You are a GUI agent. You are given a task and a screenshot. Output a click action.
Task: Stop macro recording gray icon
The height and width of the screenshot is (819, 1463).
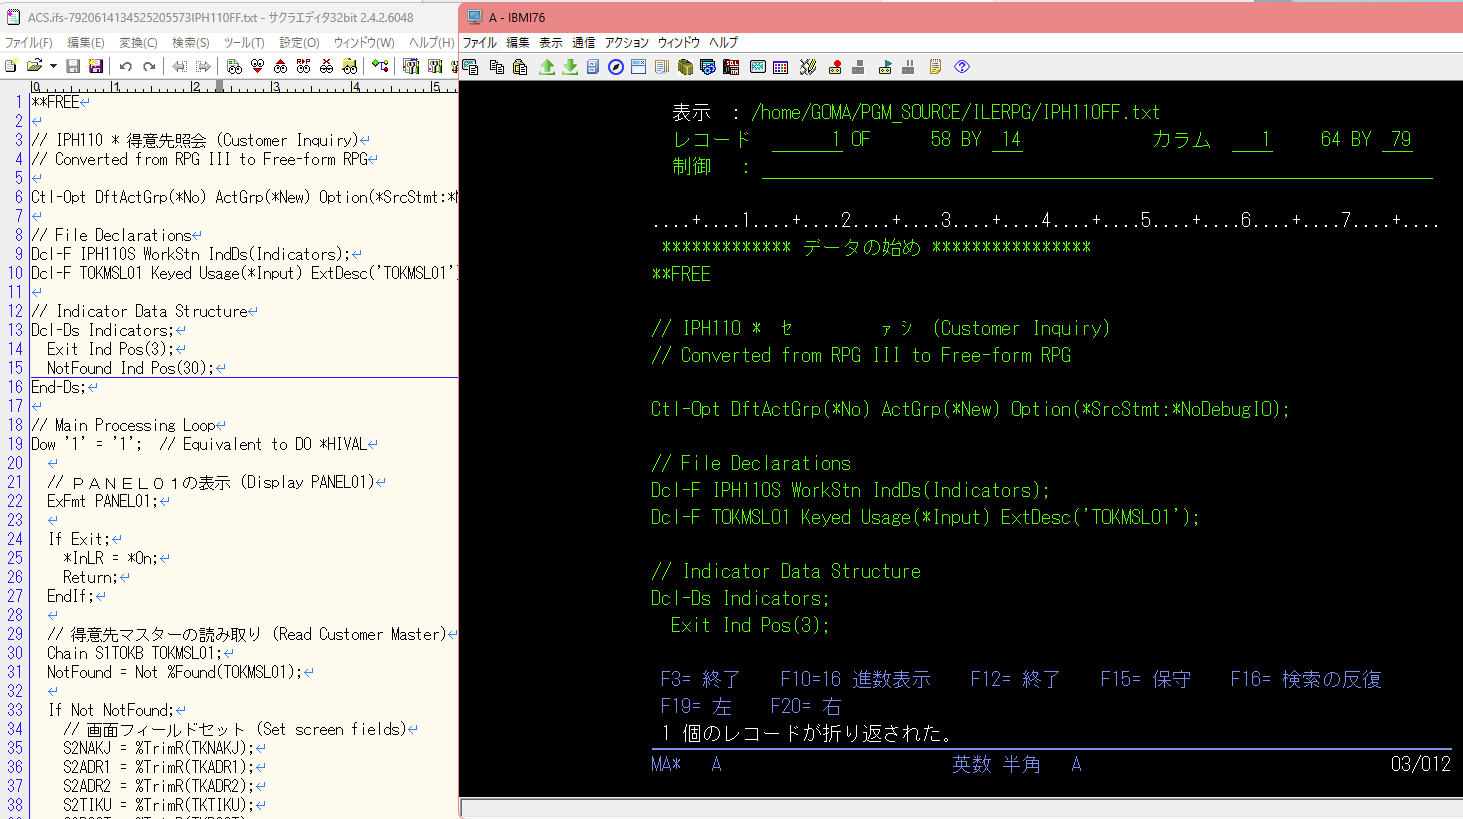pos(858,67)
